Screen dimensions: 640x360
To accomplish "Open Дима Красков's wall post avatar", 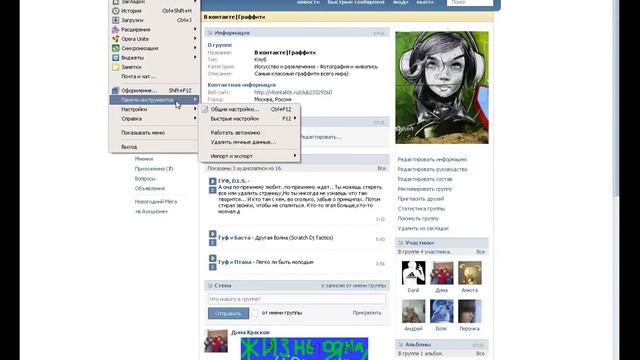I will pos(216,341).
